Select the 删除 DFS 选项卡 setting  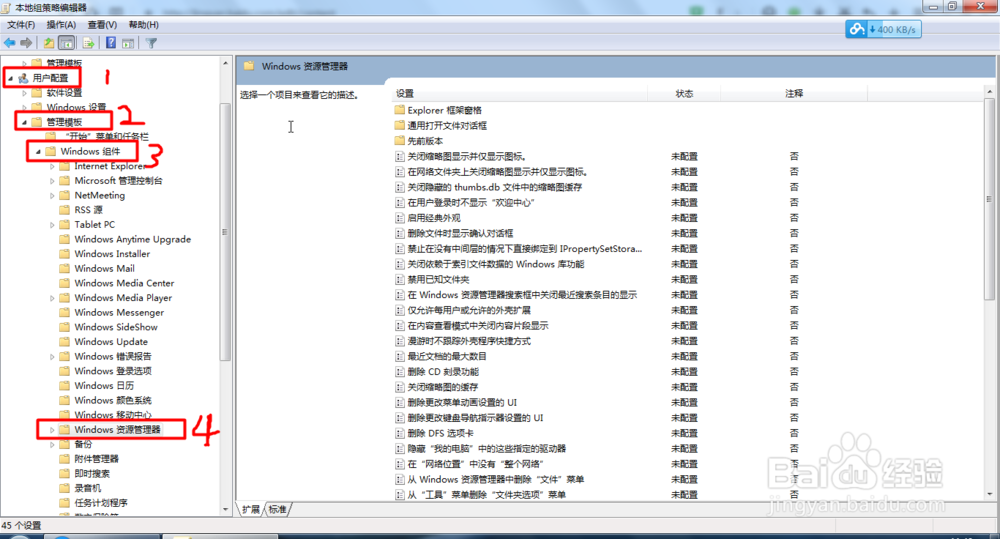(x=441, y=433)
